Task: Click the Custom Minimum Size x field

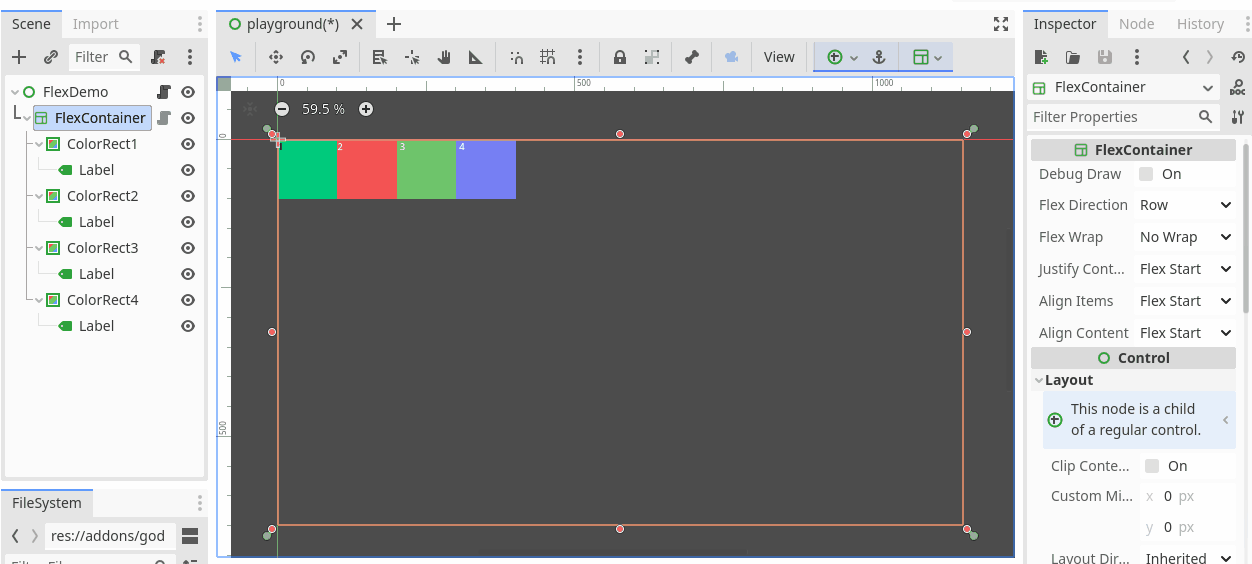Action: [x=1188, y=496]
